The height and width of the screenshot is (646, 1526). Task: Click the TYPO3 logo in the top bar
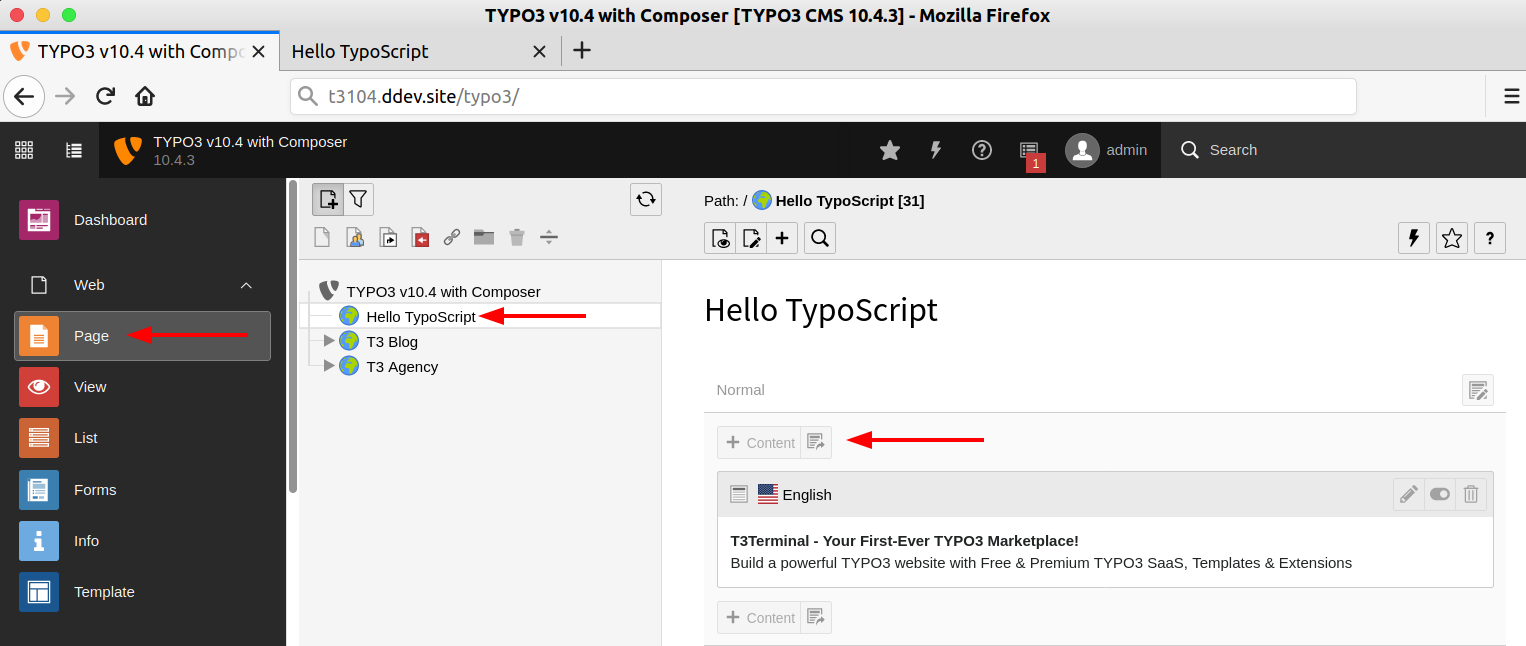(128, 150)
